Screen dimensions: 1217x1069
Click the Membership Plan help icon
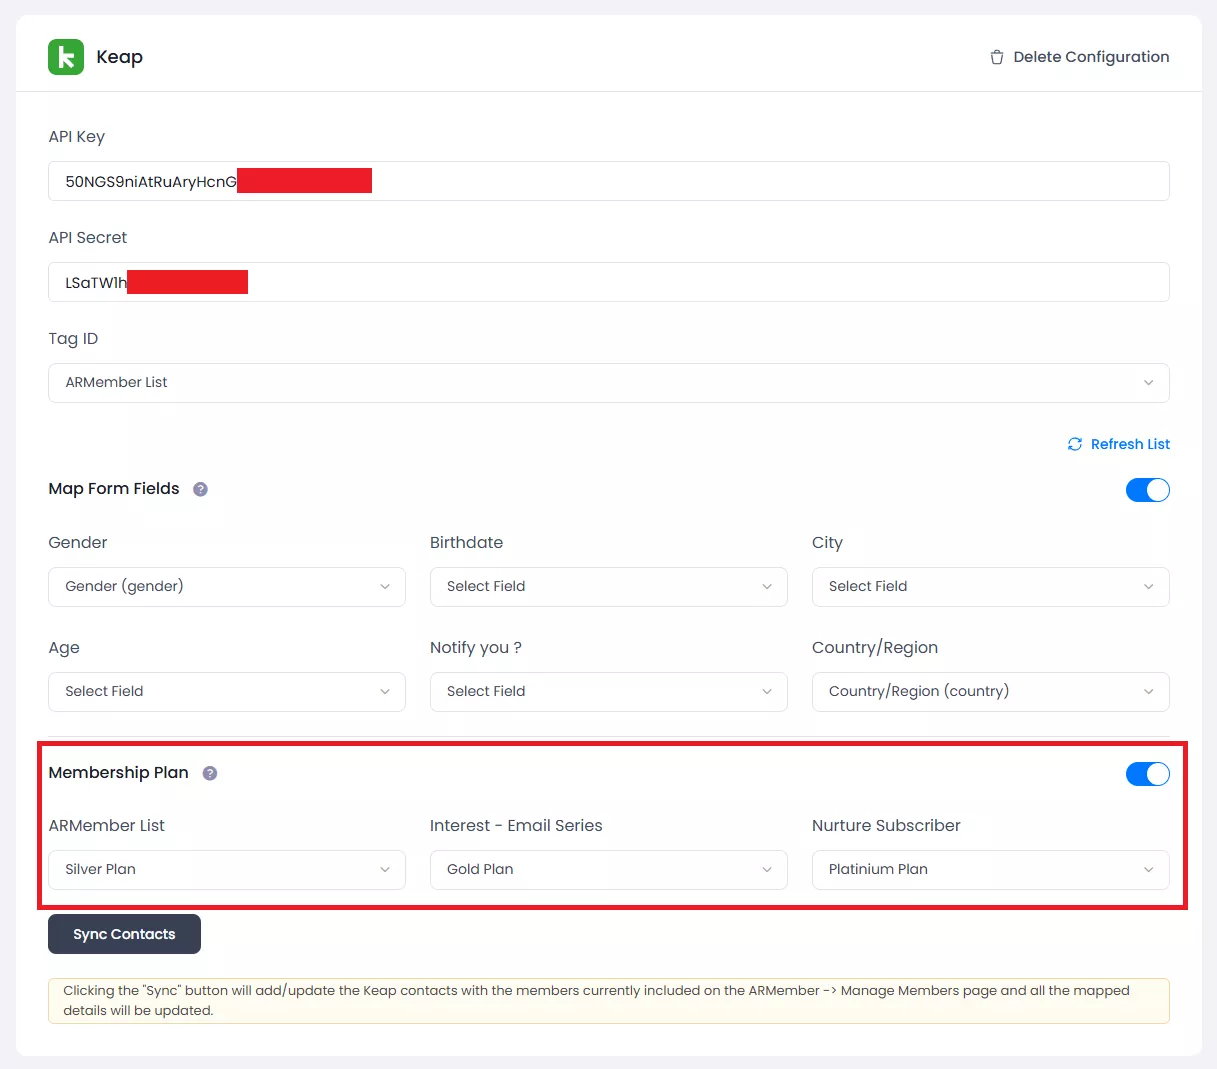pos(210,773)
